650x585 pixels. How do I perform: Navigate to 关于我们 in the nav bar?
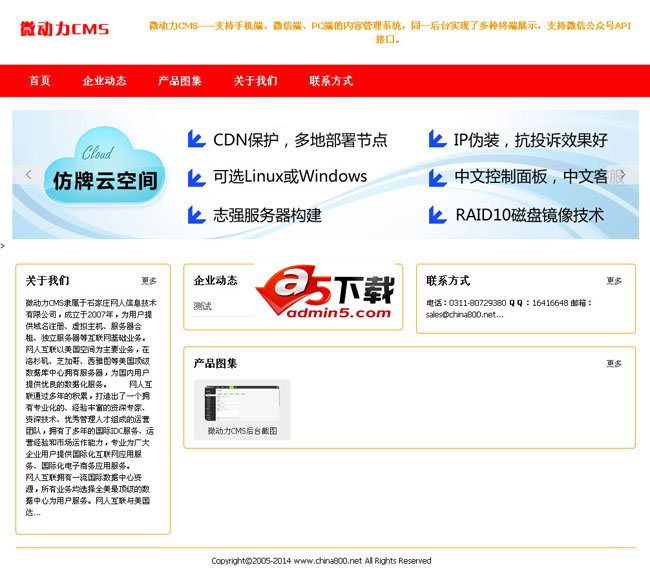[x=255, y=80]
